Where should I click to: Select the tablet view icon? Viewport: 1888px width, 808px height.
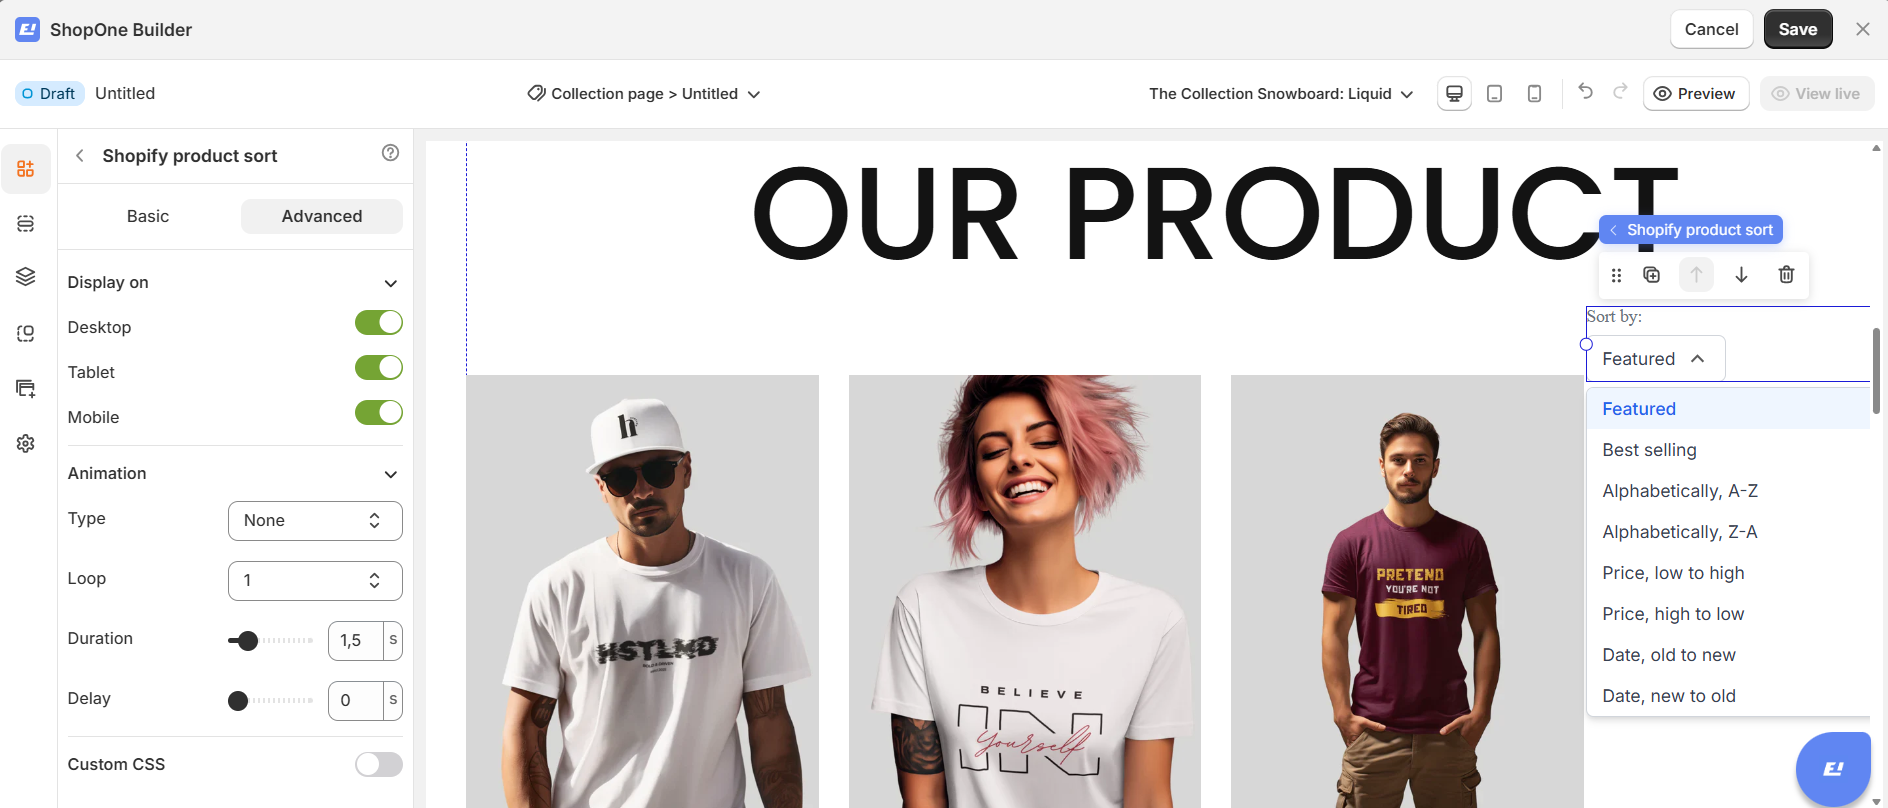(x=1494, y=93)
